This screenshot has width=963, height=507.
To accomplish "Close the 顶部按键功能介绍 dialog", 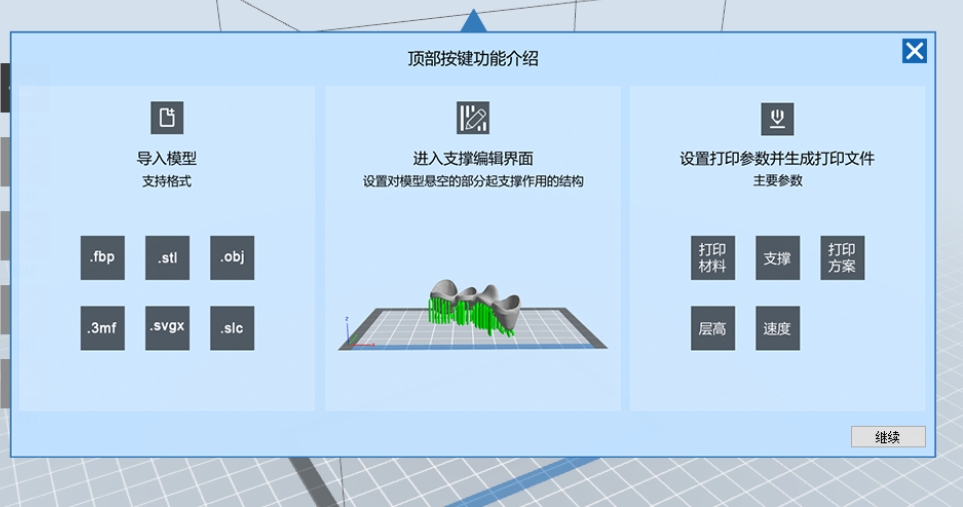I will 914,51.
